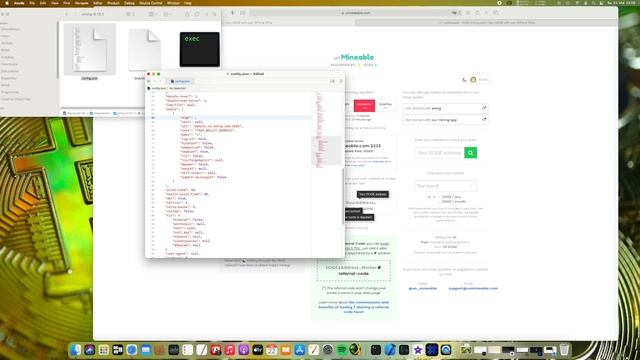This screenshot has height=360, width=640.
Task: Open App Store from the Dock
Action: [x=300, y=350]
